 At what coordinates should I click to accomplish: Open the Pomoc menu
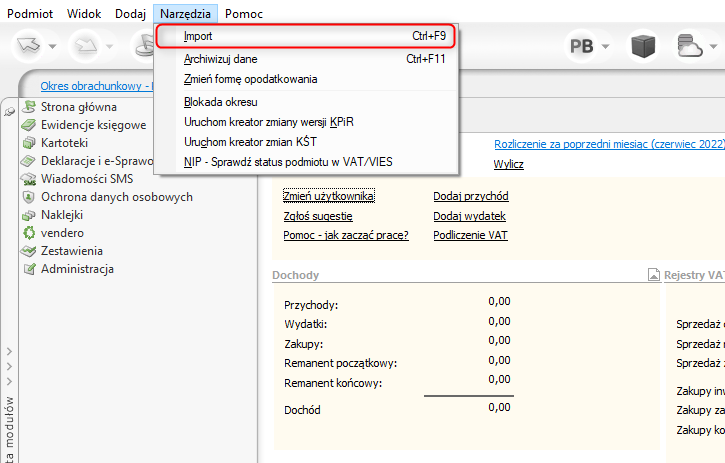[x=244, y=14]
